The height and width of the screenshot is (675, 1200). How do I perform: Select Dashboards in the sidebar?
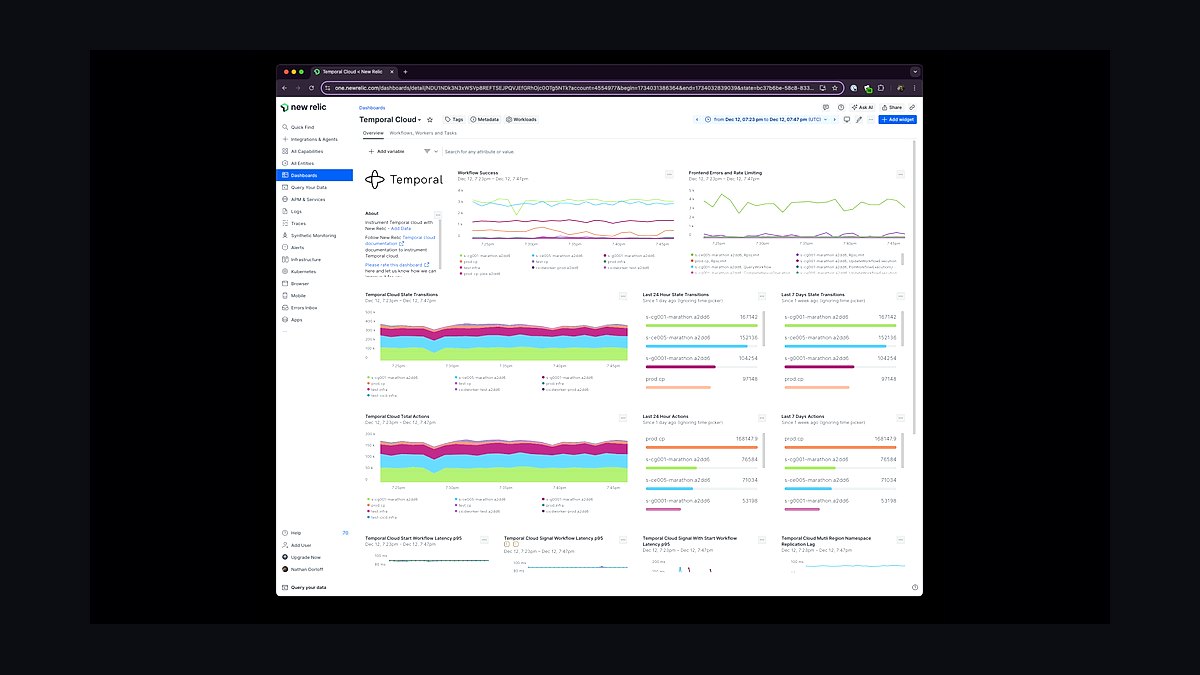pyautogui.click(x=315, y=175)
